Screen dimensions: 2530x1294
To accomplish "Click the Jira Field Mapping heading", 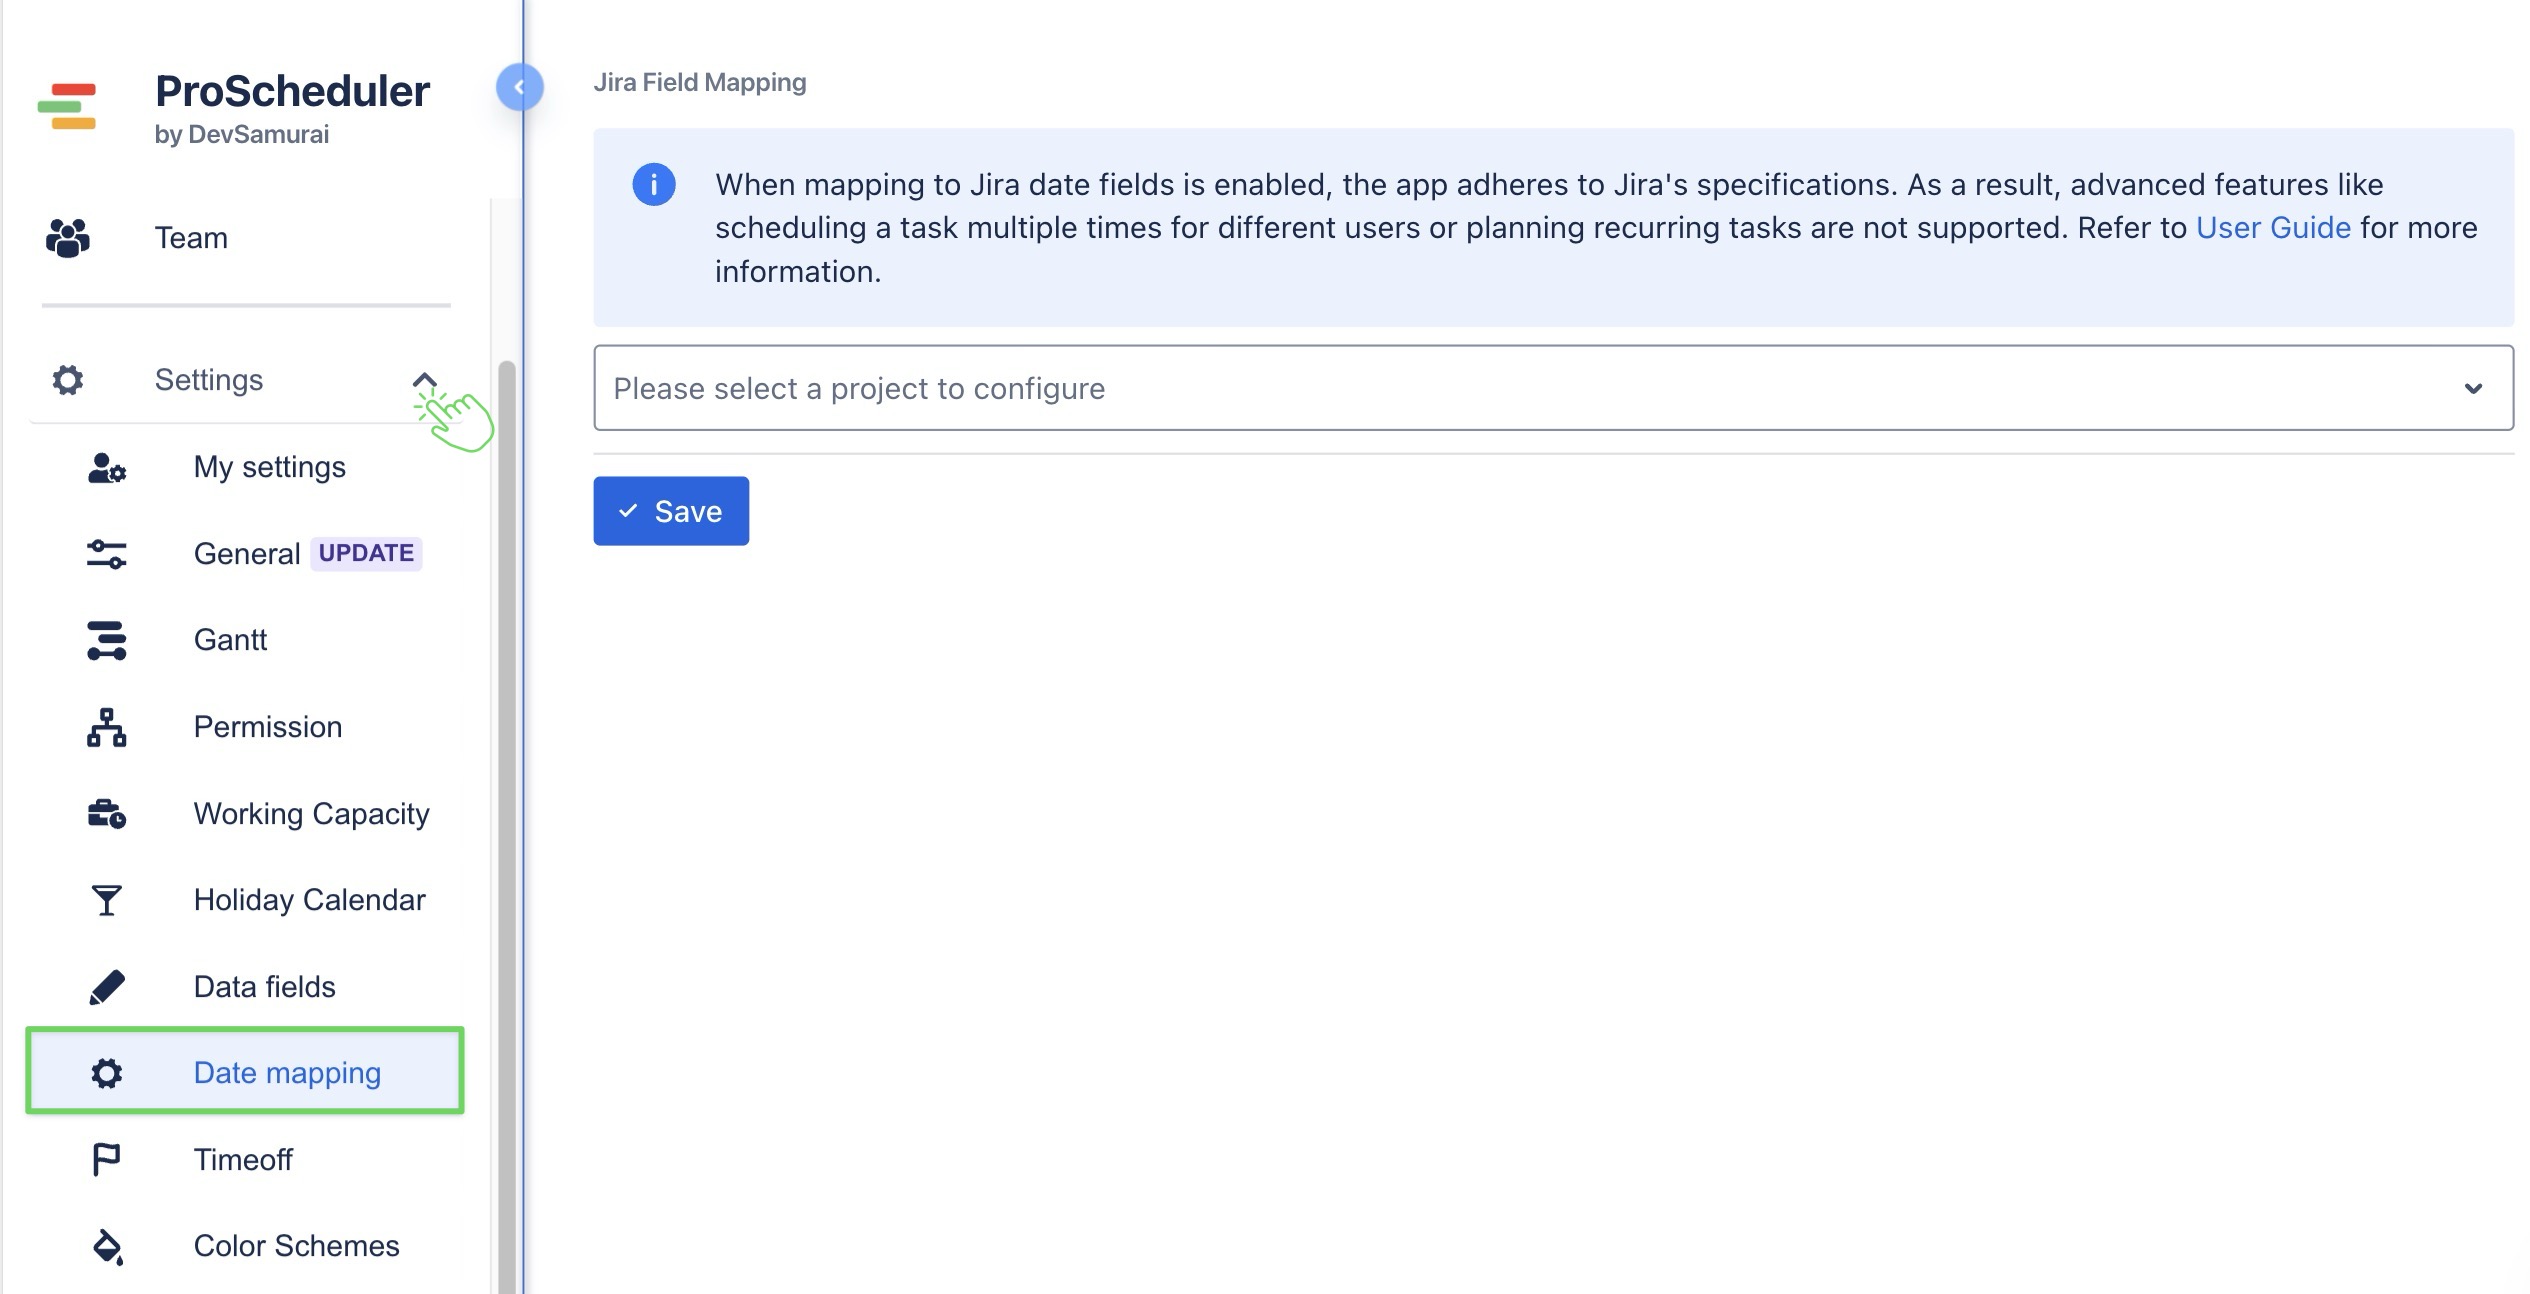I will pyautogui.click(x=700, y=82).
